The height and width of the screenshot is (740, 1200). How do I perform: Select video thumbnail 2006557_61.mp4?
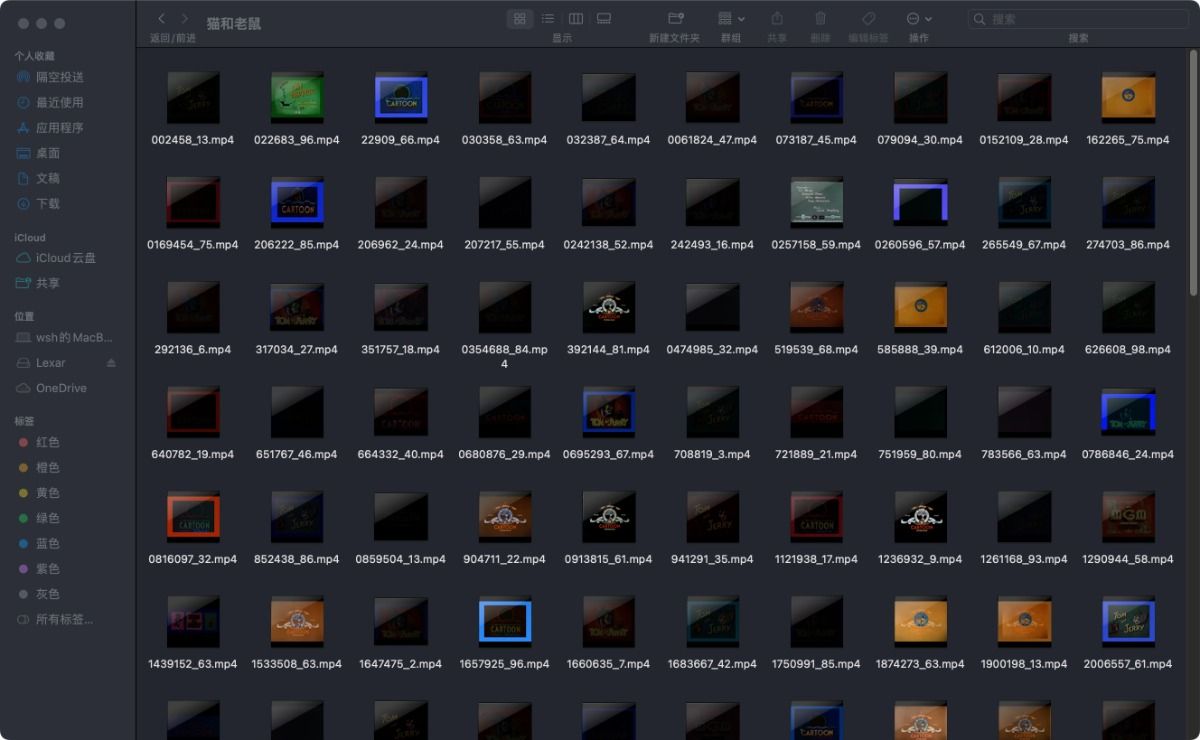pos(1128,621)
